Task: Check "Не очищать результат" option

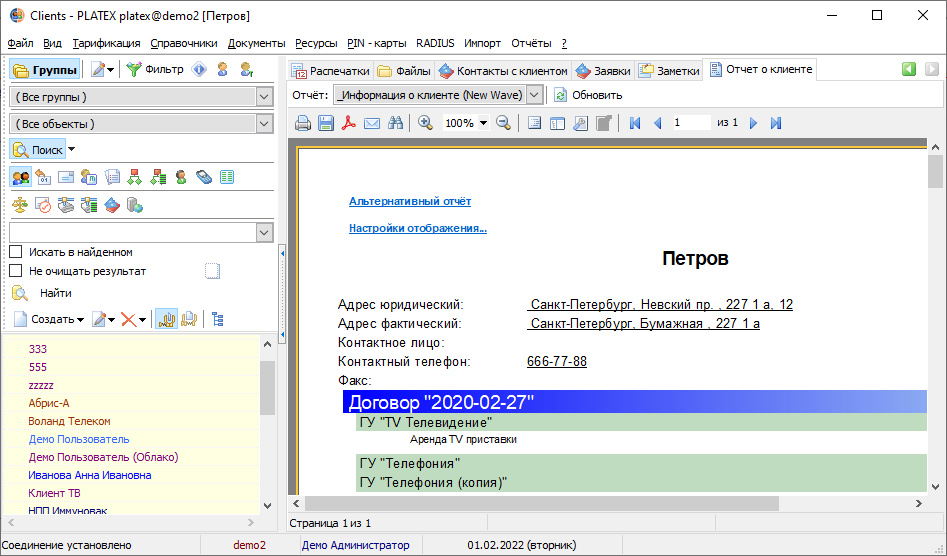Action: 16,271
